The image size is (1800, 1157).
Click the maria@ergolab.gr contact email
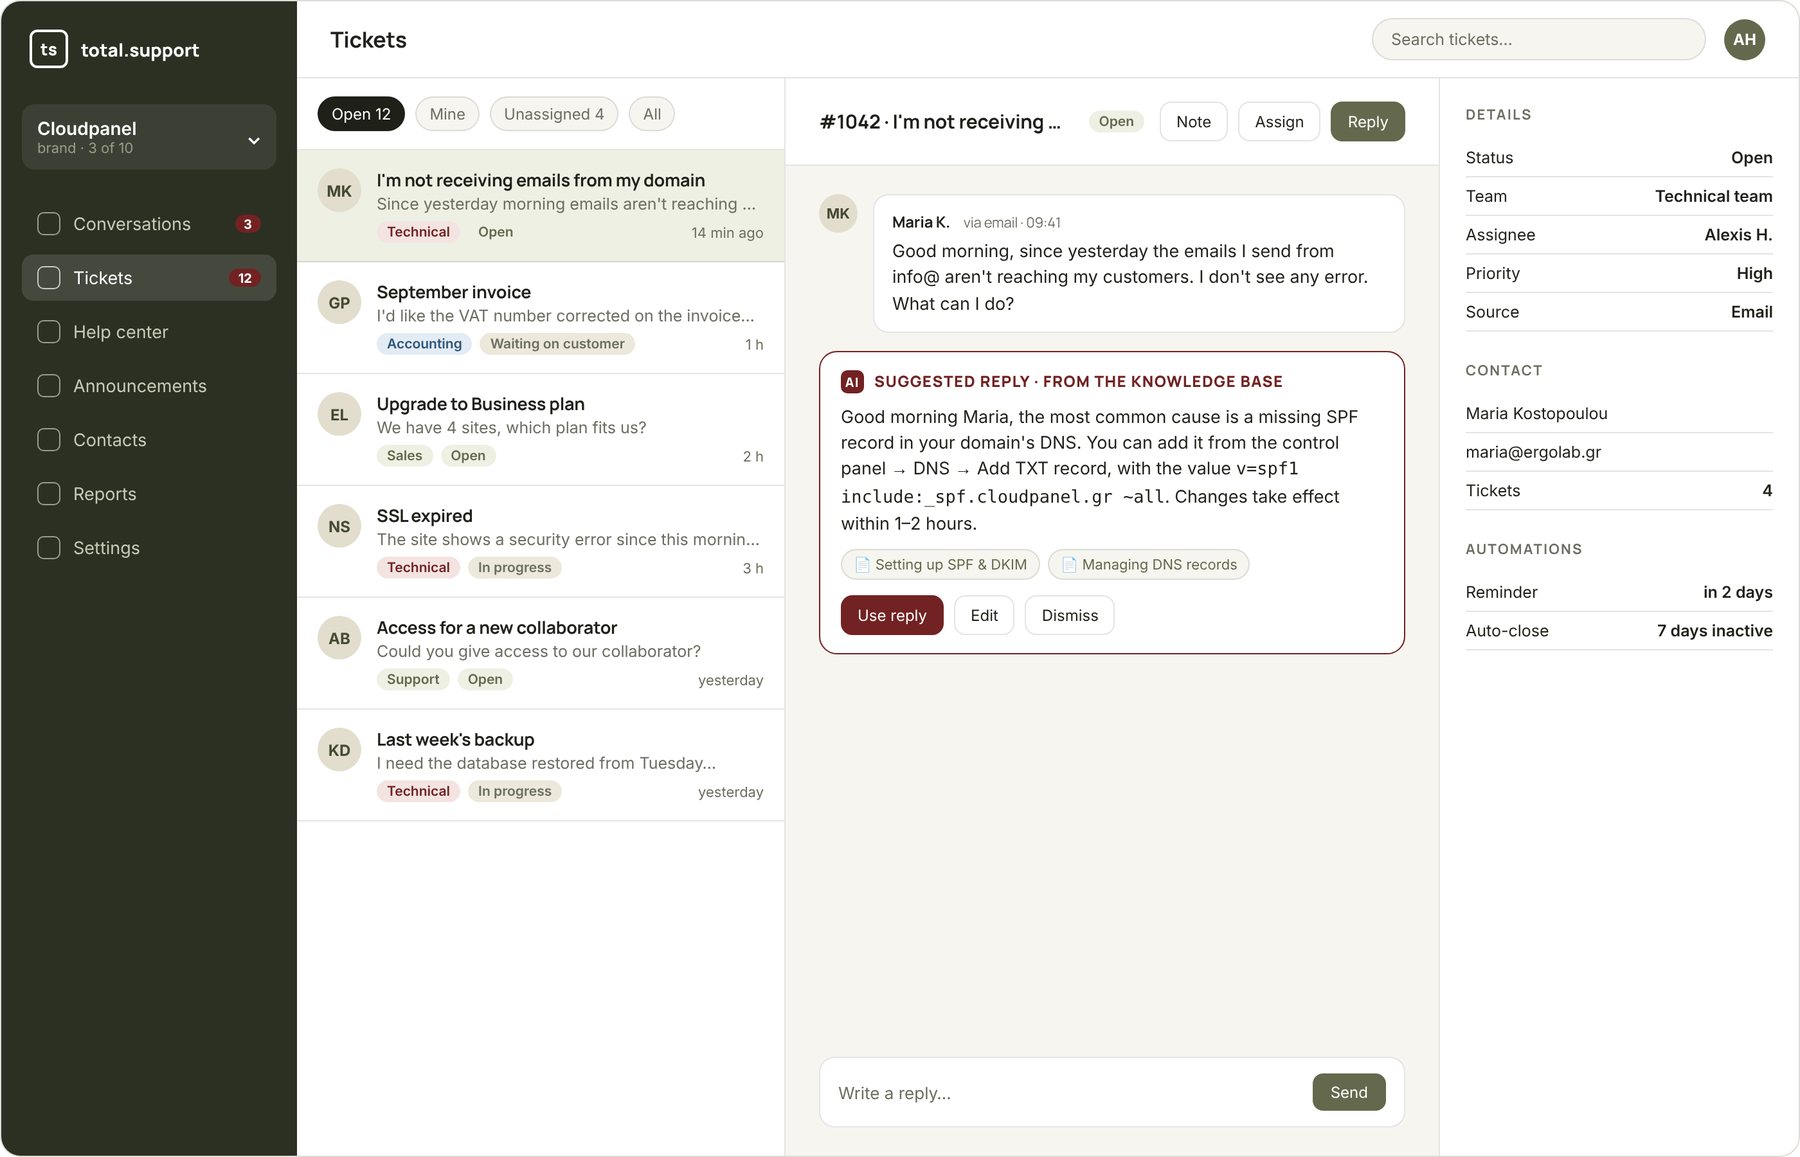point(1533,452)
